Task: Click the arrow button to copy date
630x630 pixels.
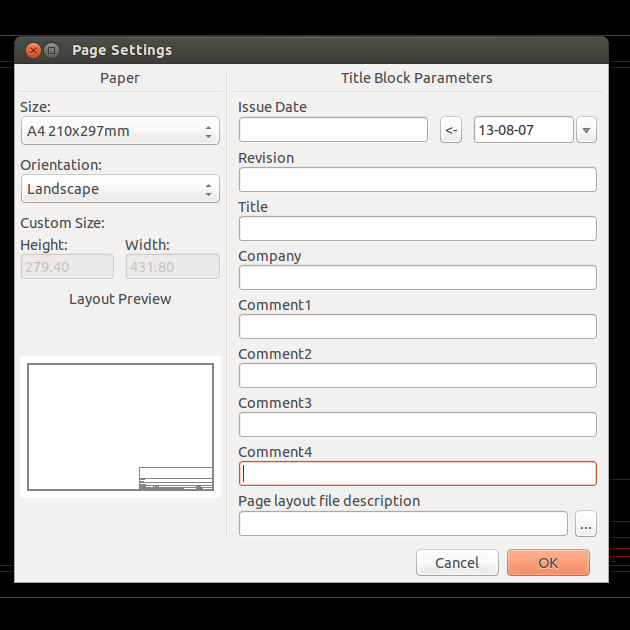Action: pyautogui.click(x=451, y=130)
